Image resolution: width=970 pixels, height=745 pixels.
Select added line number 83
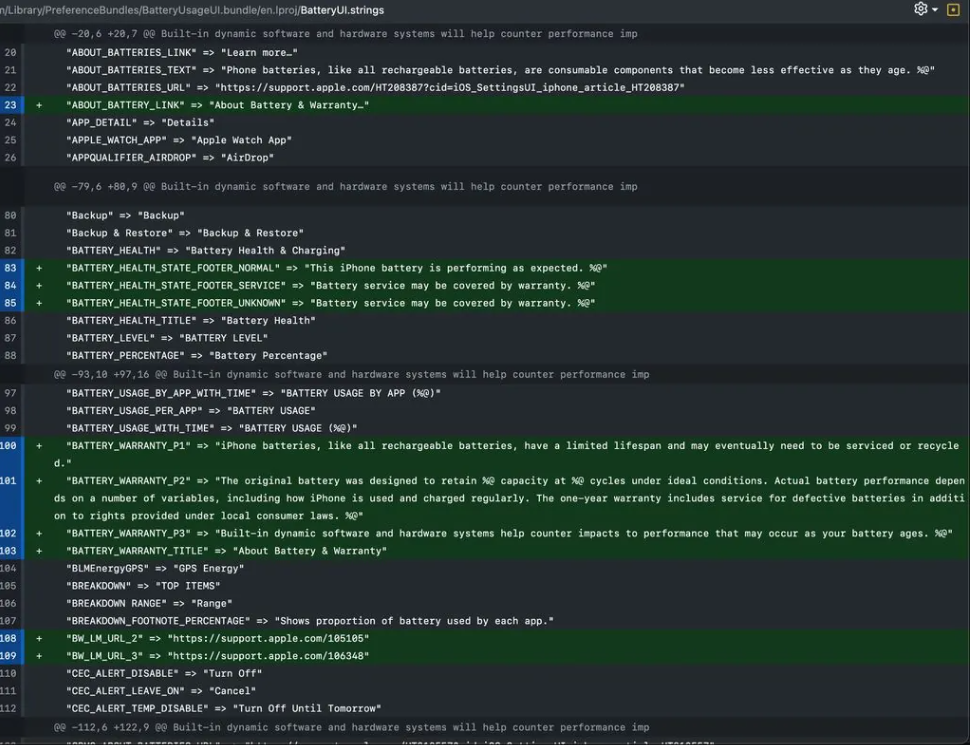click(x=10, y=268)
